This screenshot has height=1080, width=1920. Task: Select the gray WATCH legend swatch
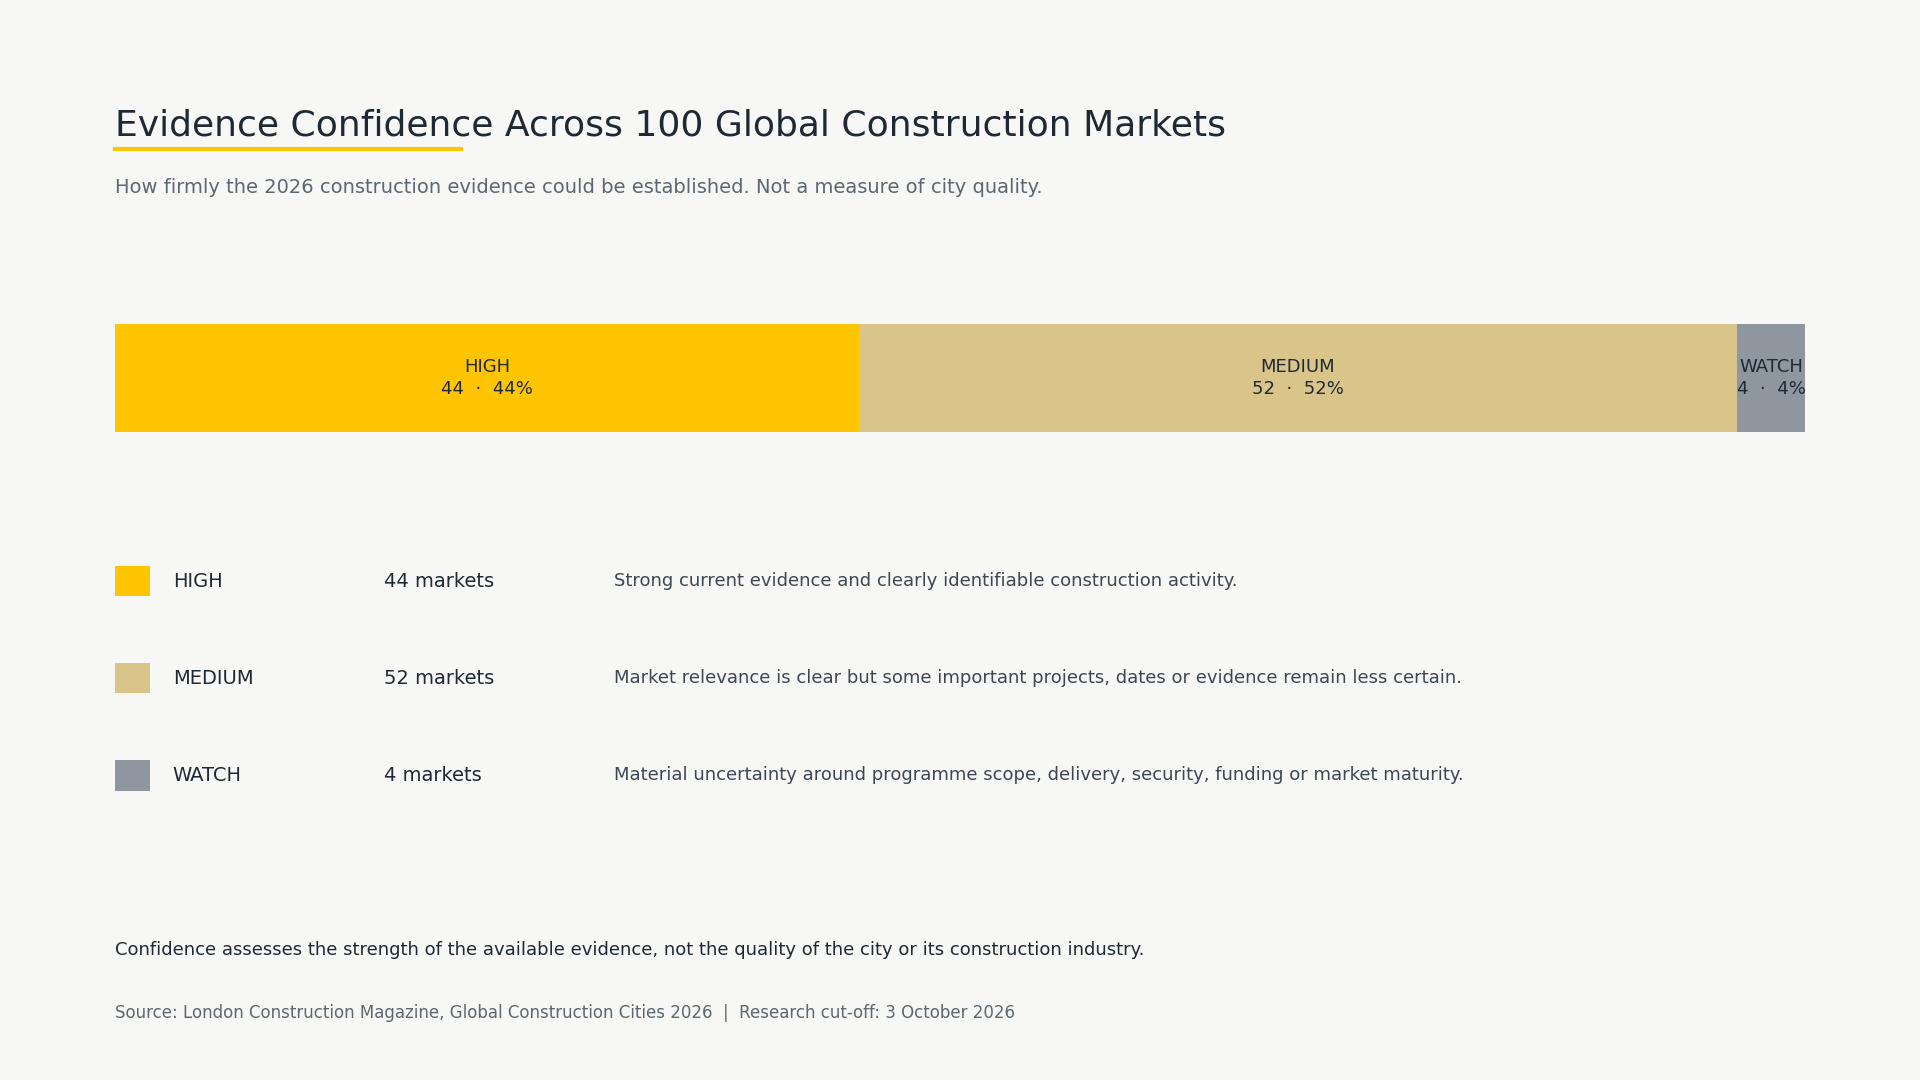(132, 775)
